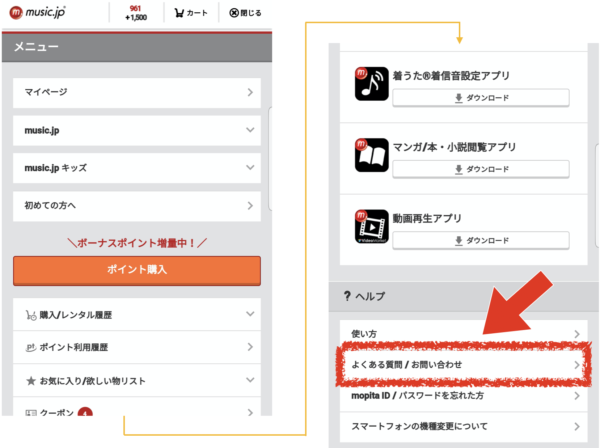600x448 pixels.
Task: Download the 着うた着信音設定アプリ
Action: 481,98
